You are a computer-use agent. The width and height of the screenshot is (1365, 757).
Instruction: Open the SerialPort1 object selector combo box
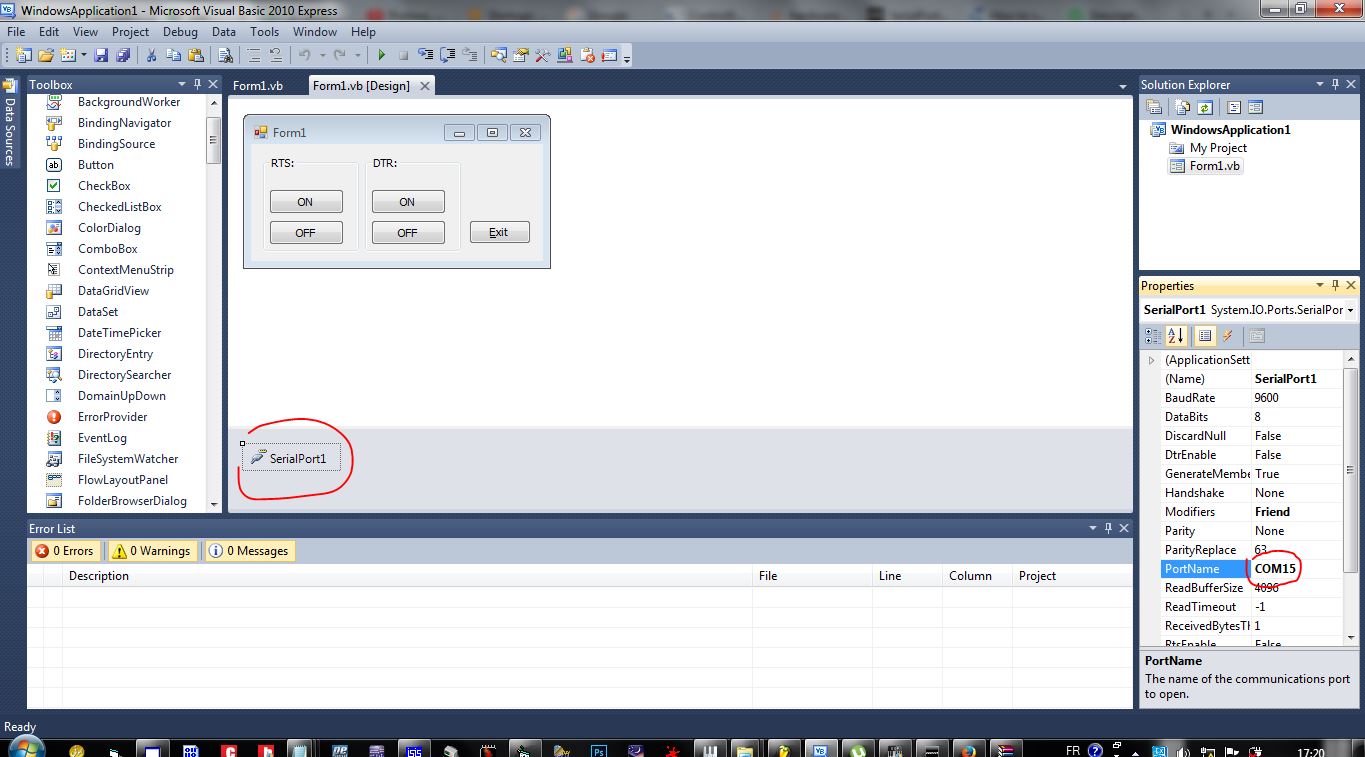1248,310
